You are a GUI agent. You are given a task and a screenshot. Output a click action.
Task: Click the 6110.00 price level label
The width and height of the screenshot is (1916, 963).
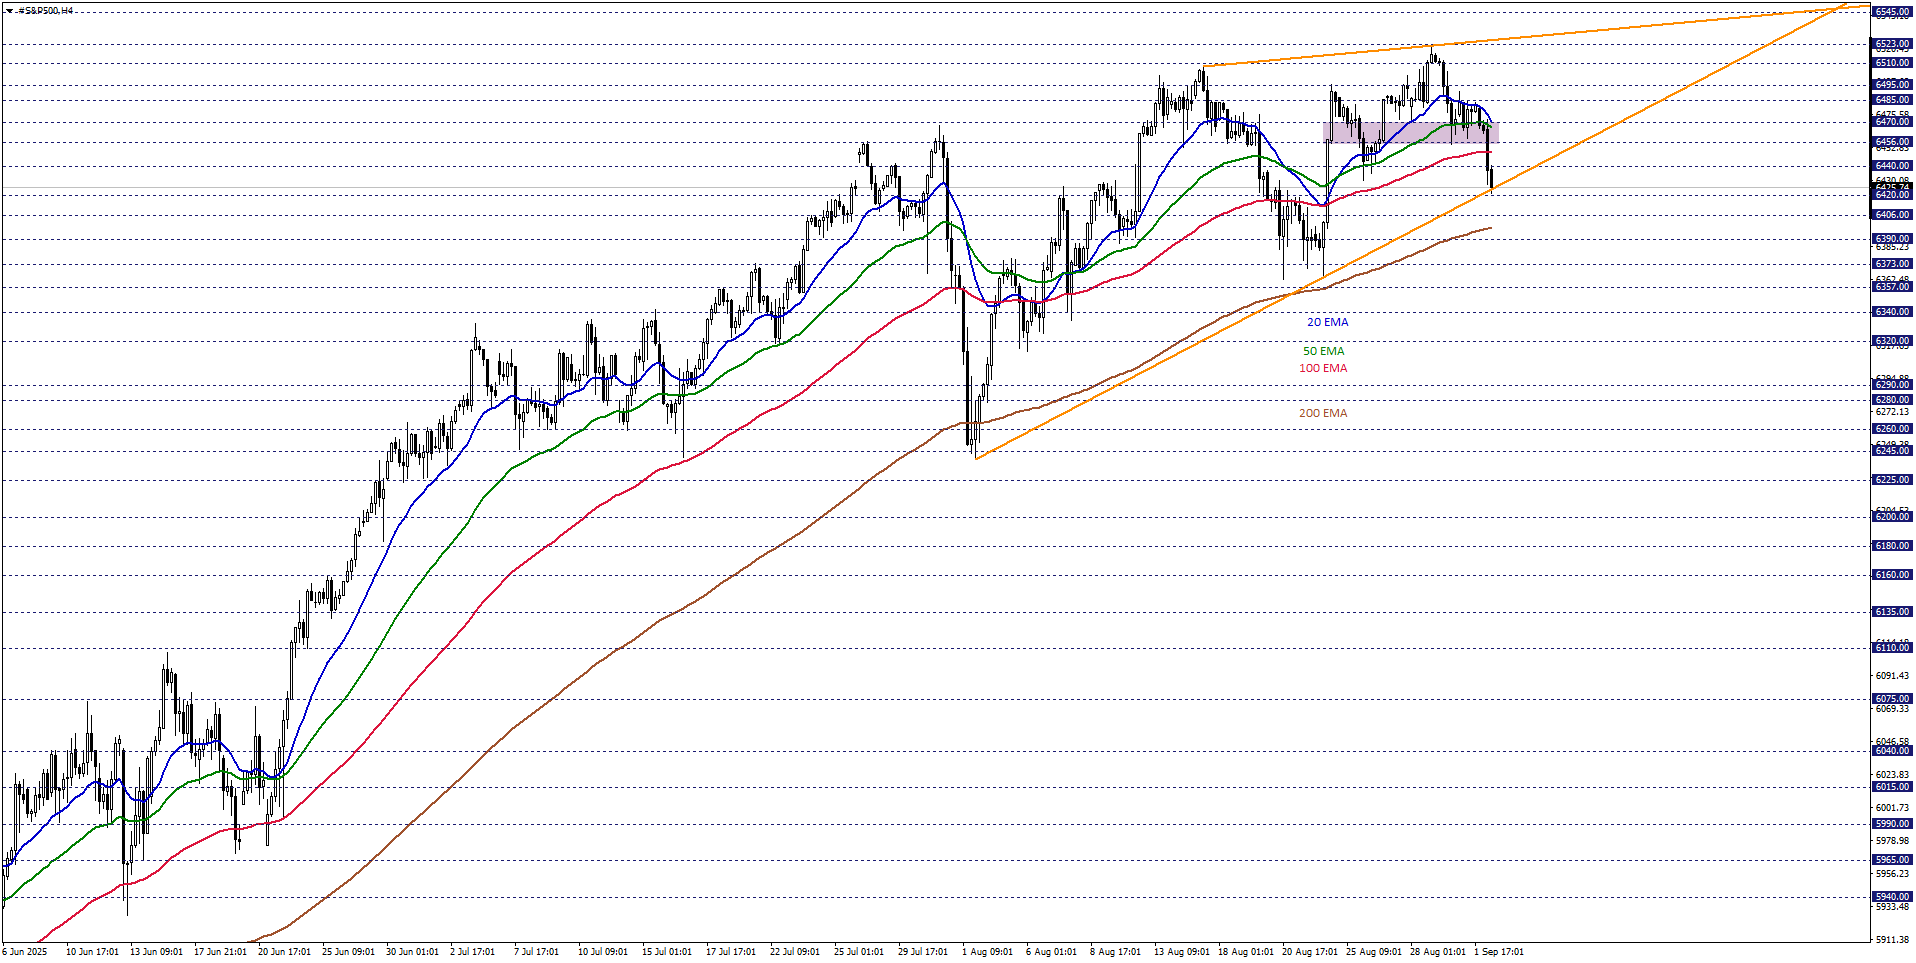(1892, 648)
